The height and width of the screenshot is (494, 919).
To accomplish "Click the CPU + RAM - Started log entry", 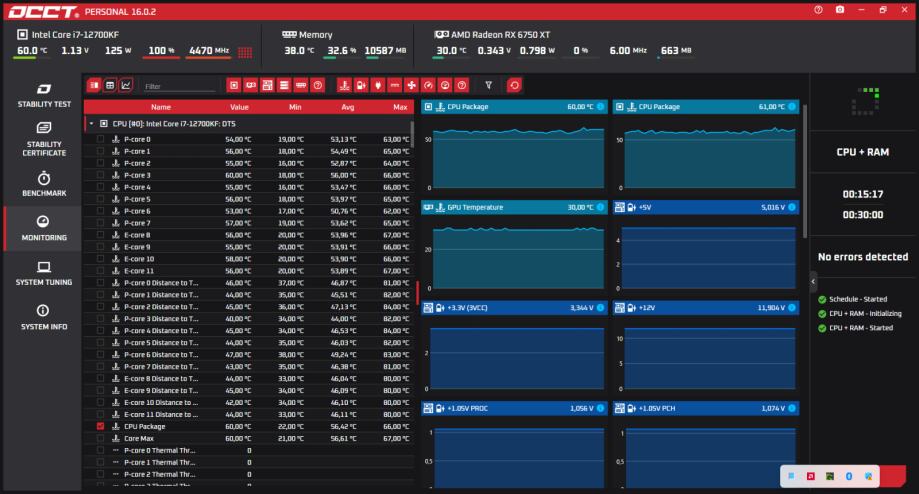I will (856, 328).
